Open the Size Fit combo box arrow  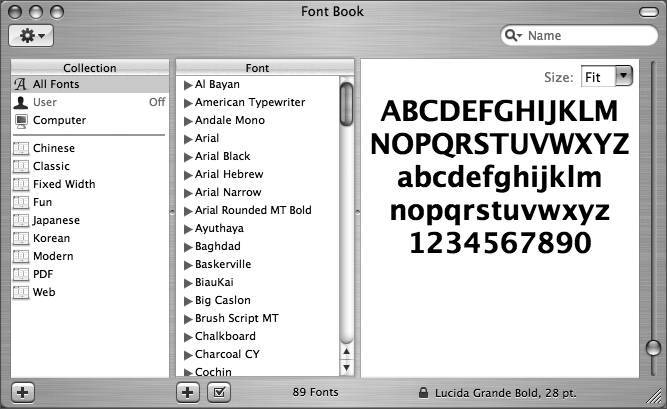(624, 76)
